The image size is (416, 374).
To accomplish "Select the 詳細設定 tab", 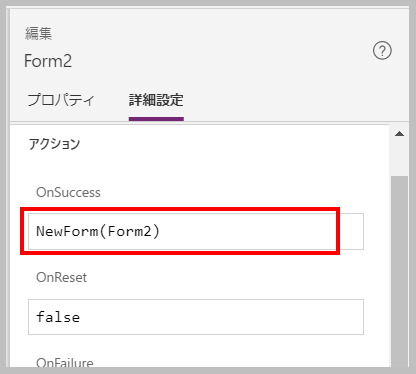I will click(156, 100).
